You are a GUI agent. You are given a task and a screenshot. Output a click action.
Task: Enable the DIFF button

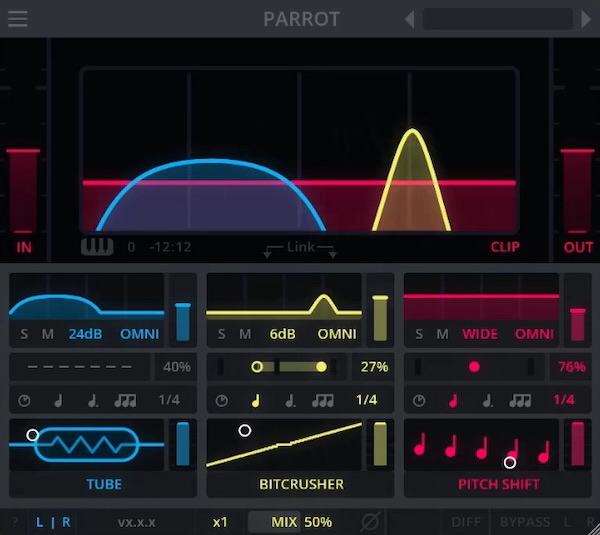click(466, 522)
